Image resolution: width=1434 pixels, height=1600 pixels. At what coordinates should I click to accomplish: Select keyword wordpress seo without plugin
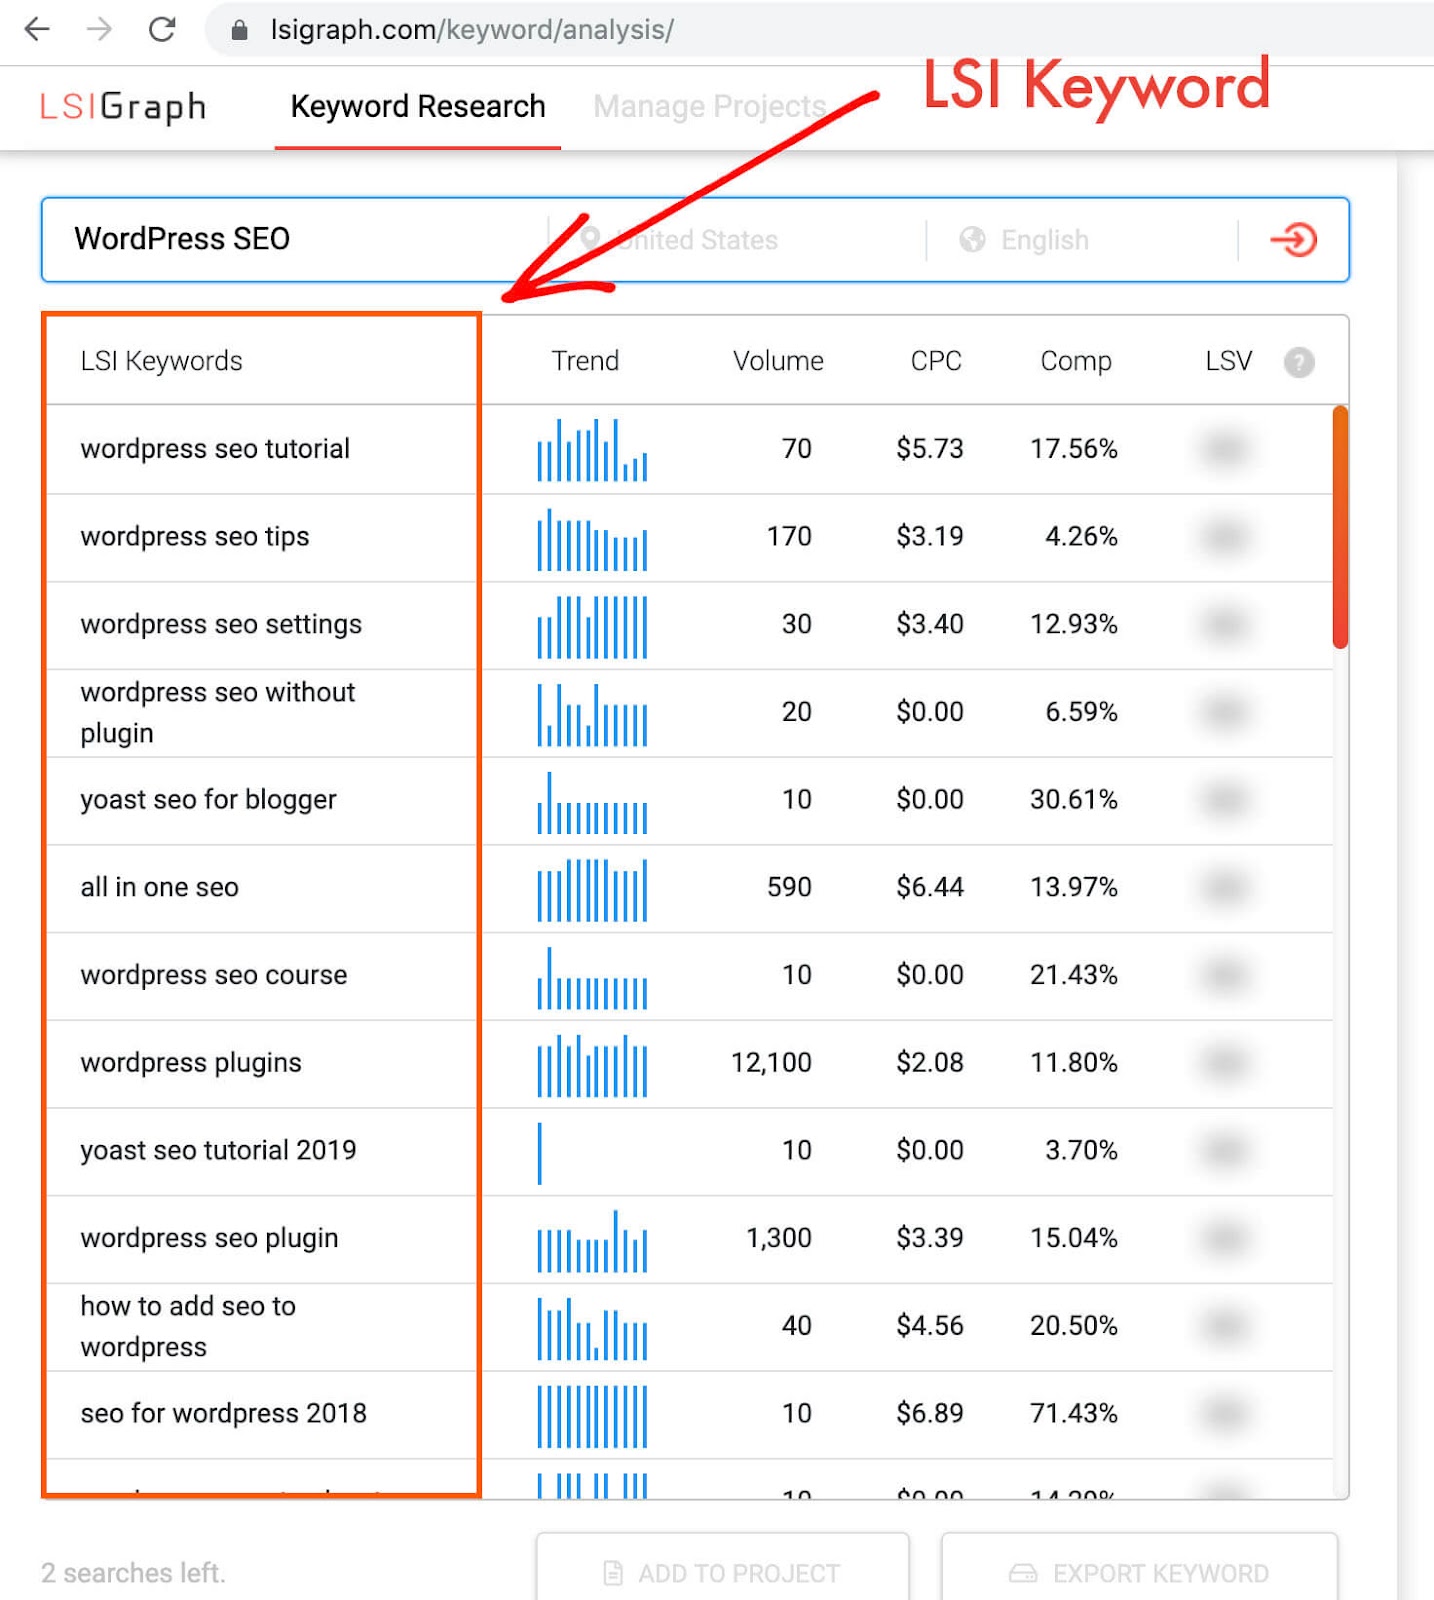tap(218, 712)
